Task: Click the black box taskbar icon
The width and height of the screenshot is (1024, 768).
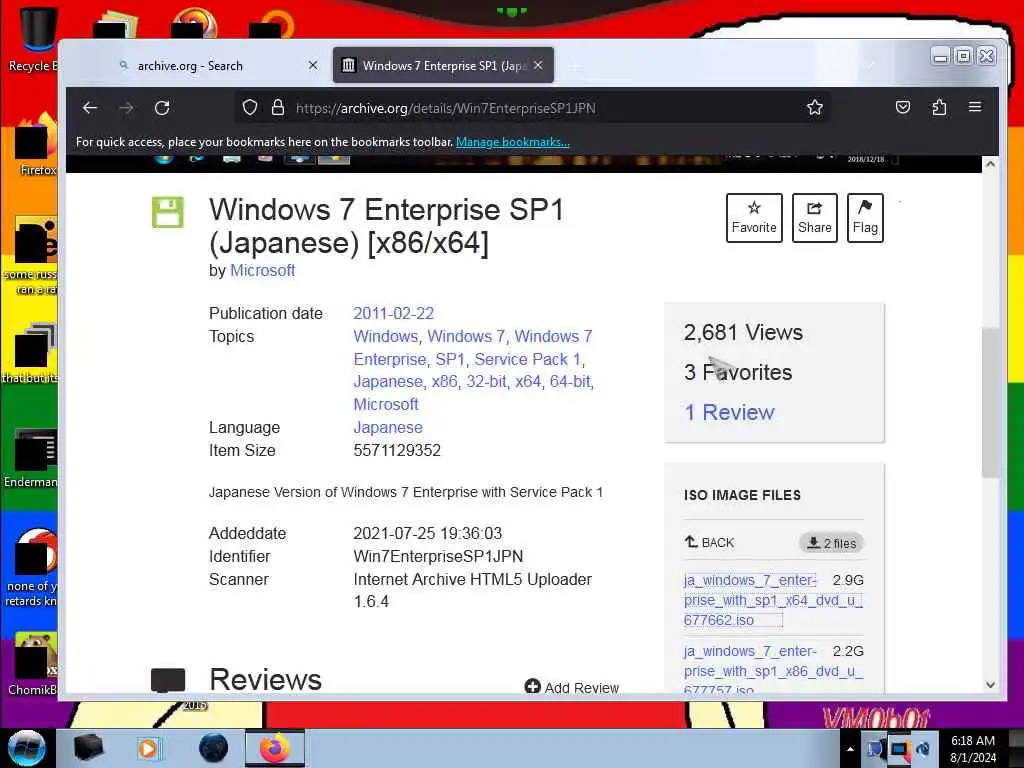Action: (x=88, y=748)
